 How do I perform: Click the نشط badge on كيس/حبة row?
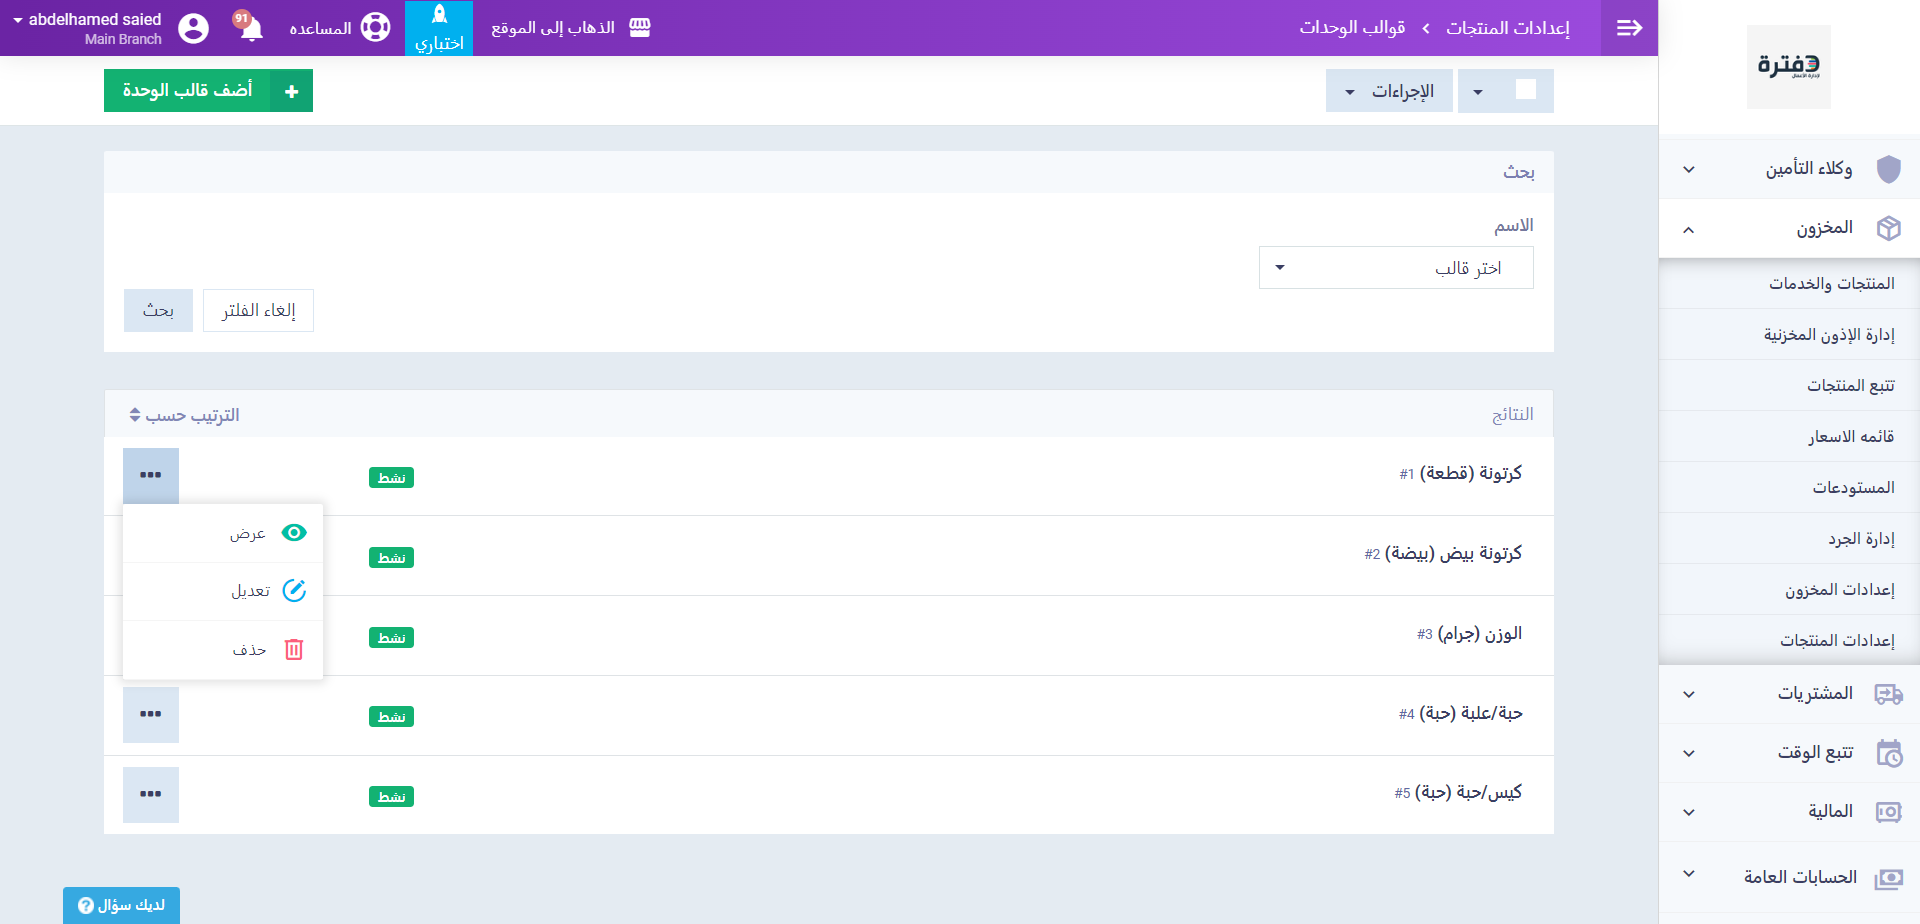(391, 797)
